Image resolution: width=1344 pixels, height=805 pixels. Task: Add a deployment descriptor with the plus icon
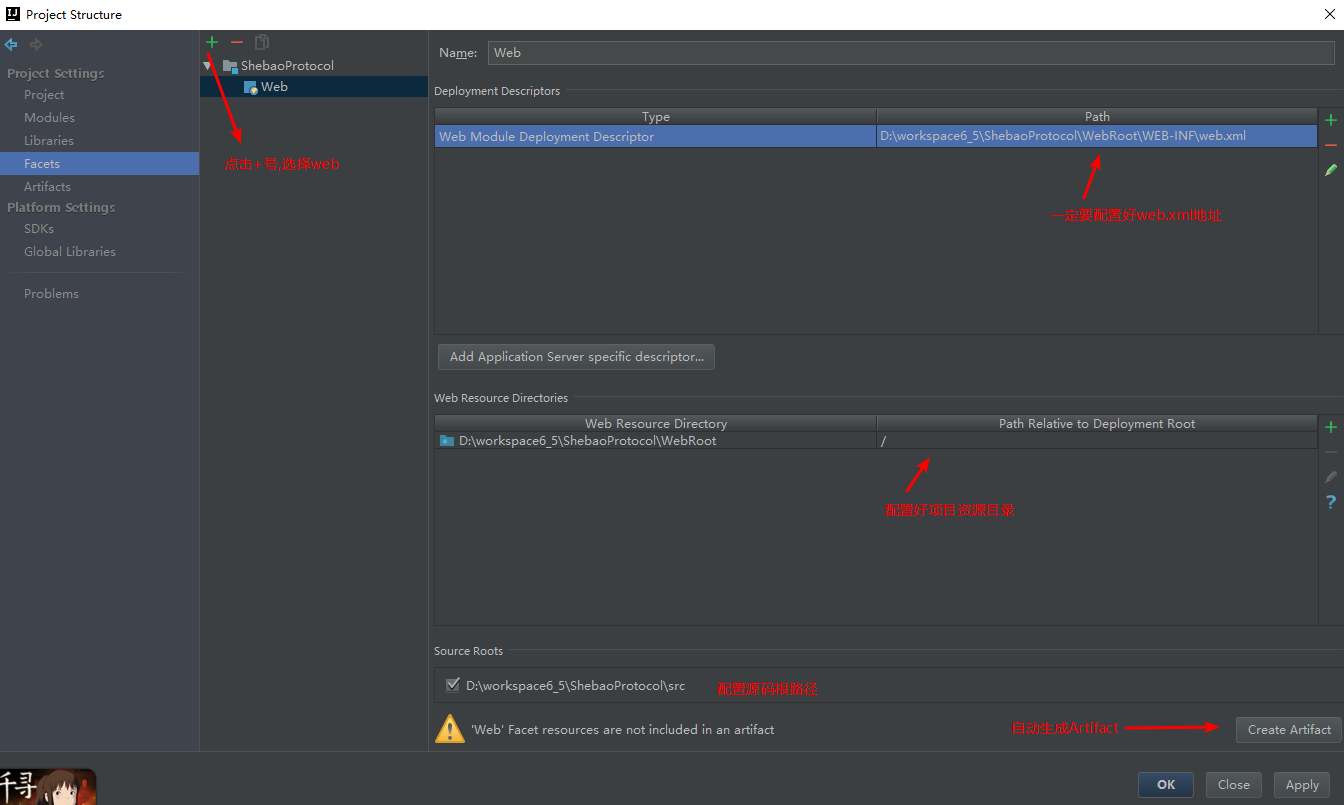(1331, 120)
